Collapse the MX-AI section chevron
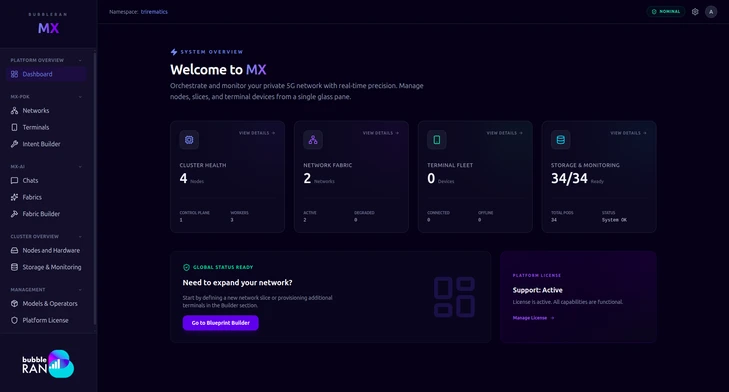This screenshot has width=729, height=392. pos(80,166)
